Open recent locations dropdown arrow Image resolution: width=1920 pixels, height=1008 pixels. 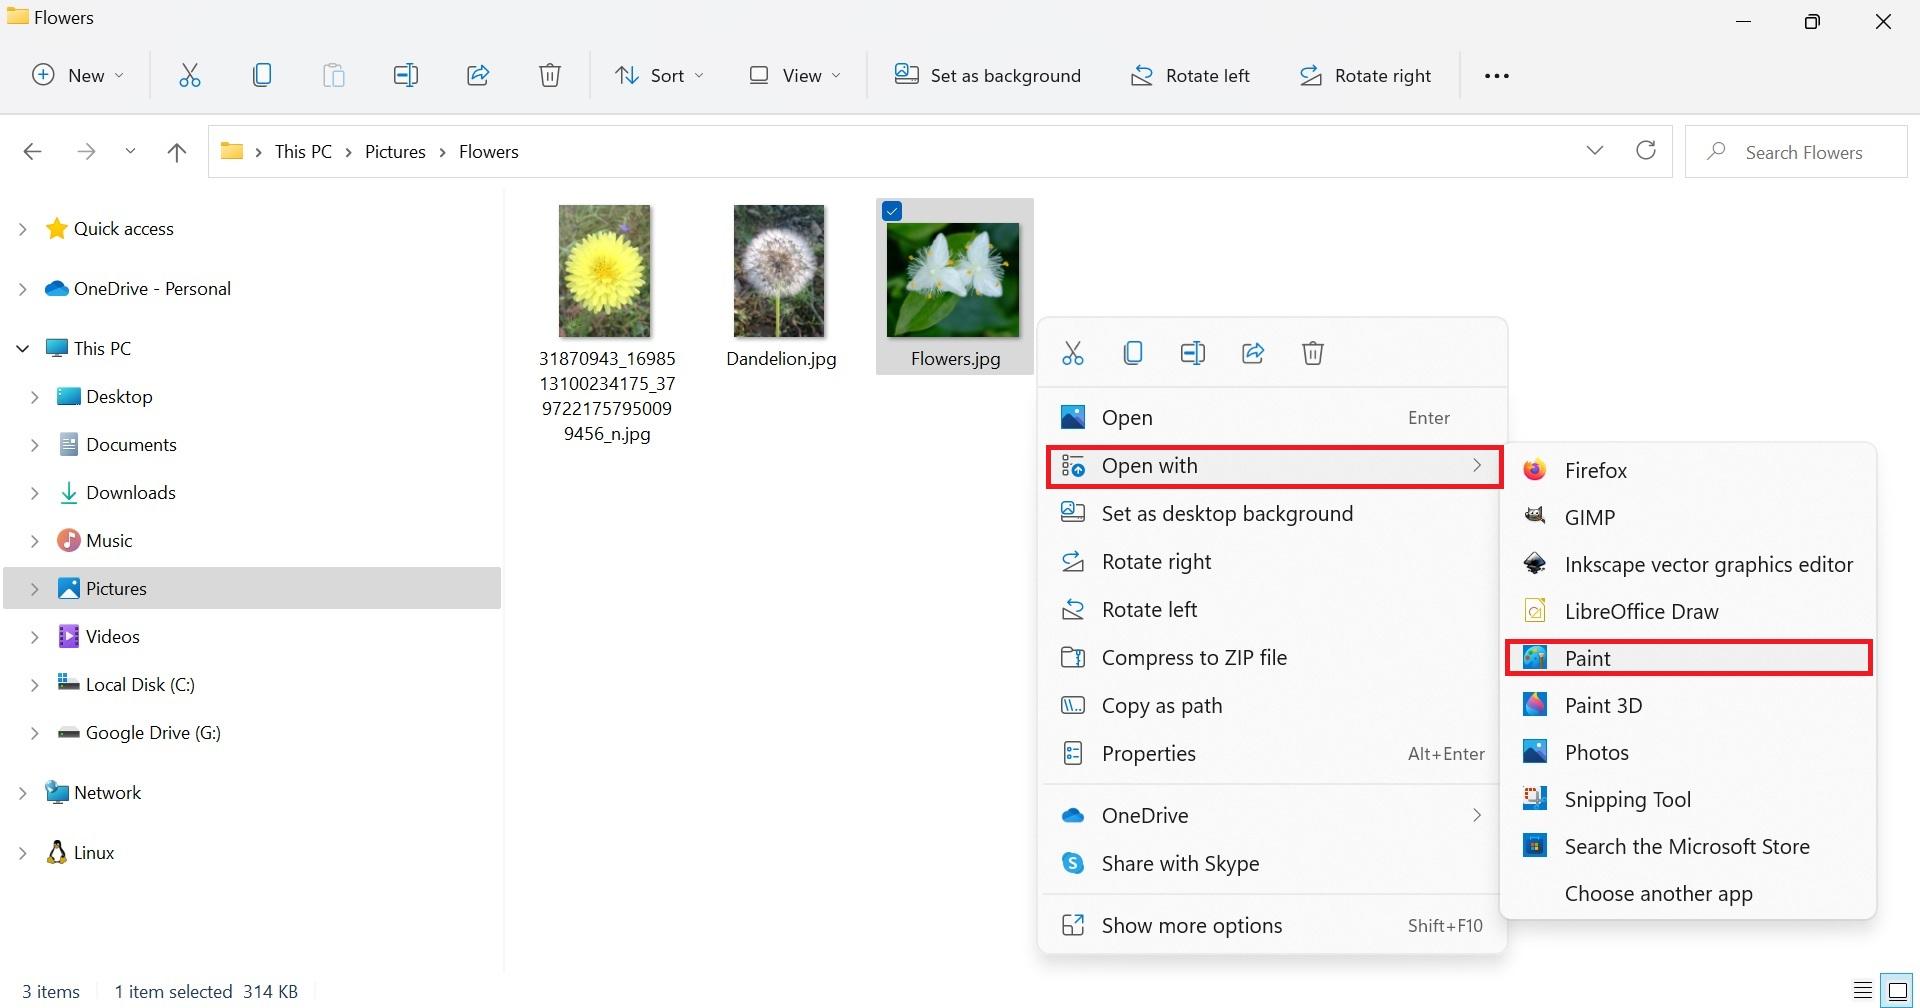[x=130, y=152]
